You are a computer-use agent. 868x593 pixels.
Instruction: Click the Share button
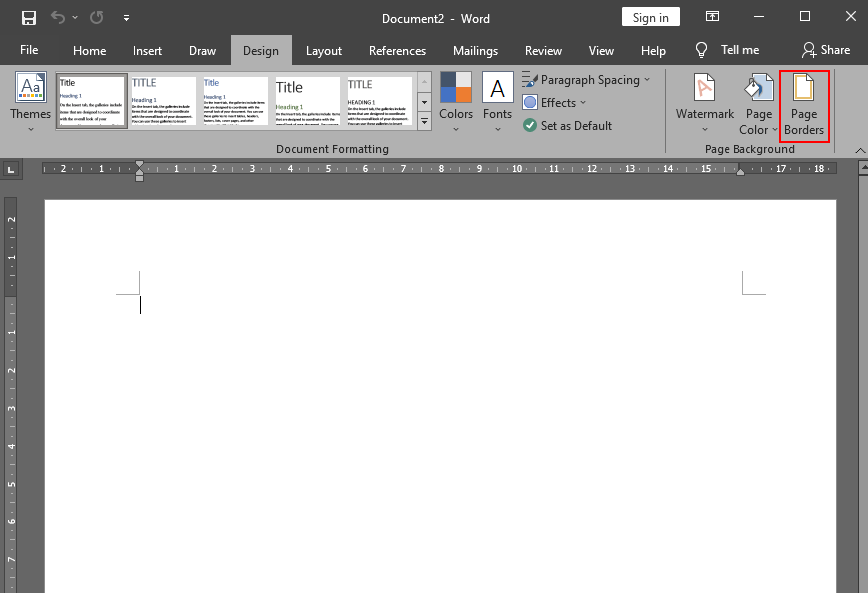(833, 50)
